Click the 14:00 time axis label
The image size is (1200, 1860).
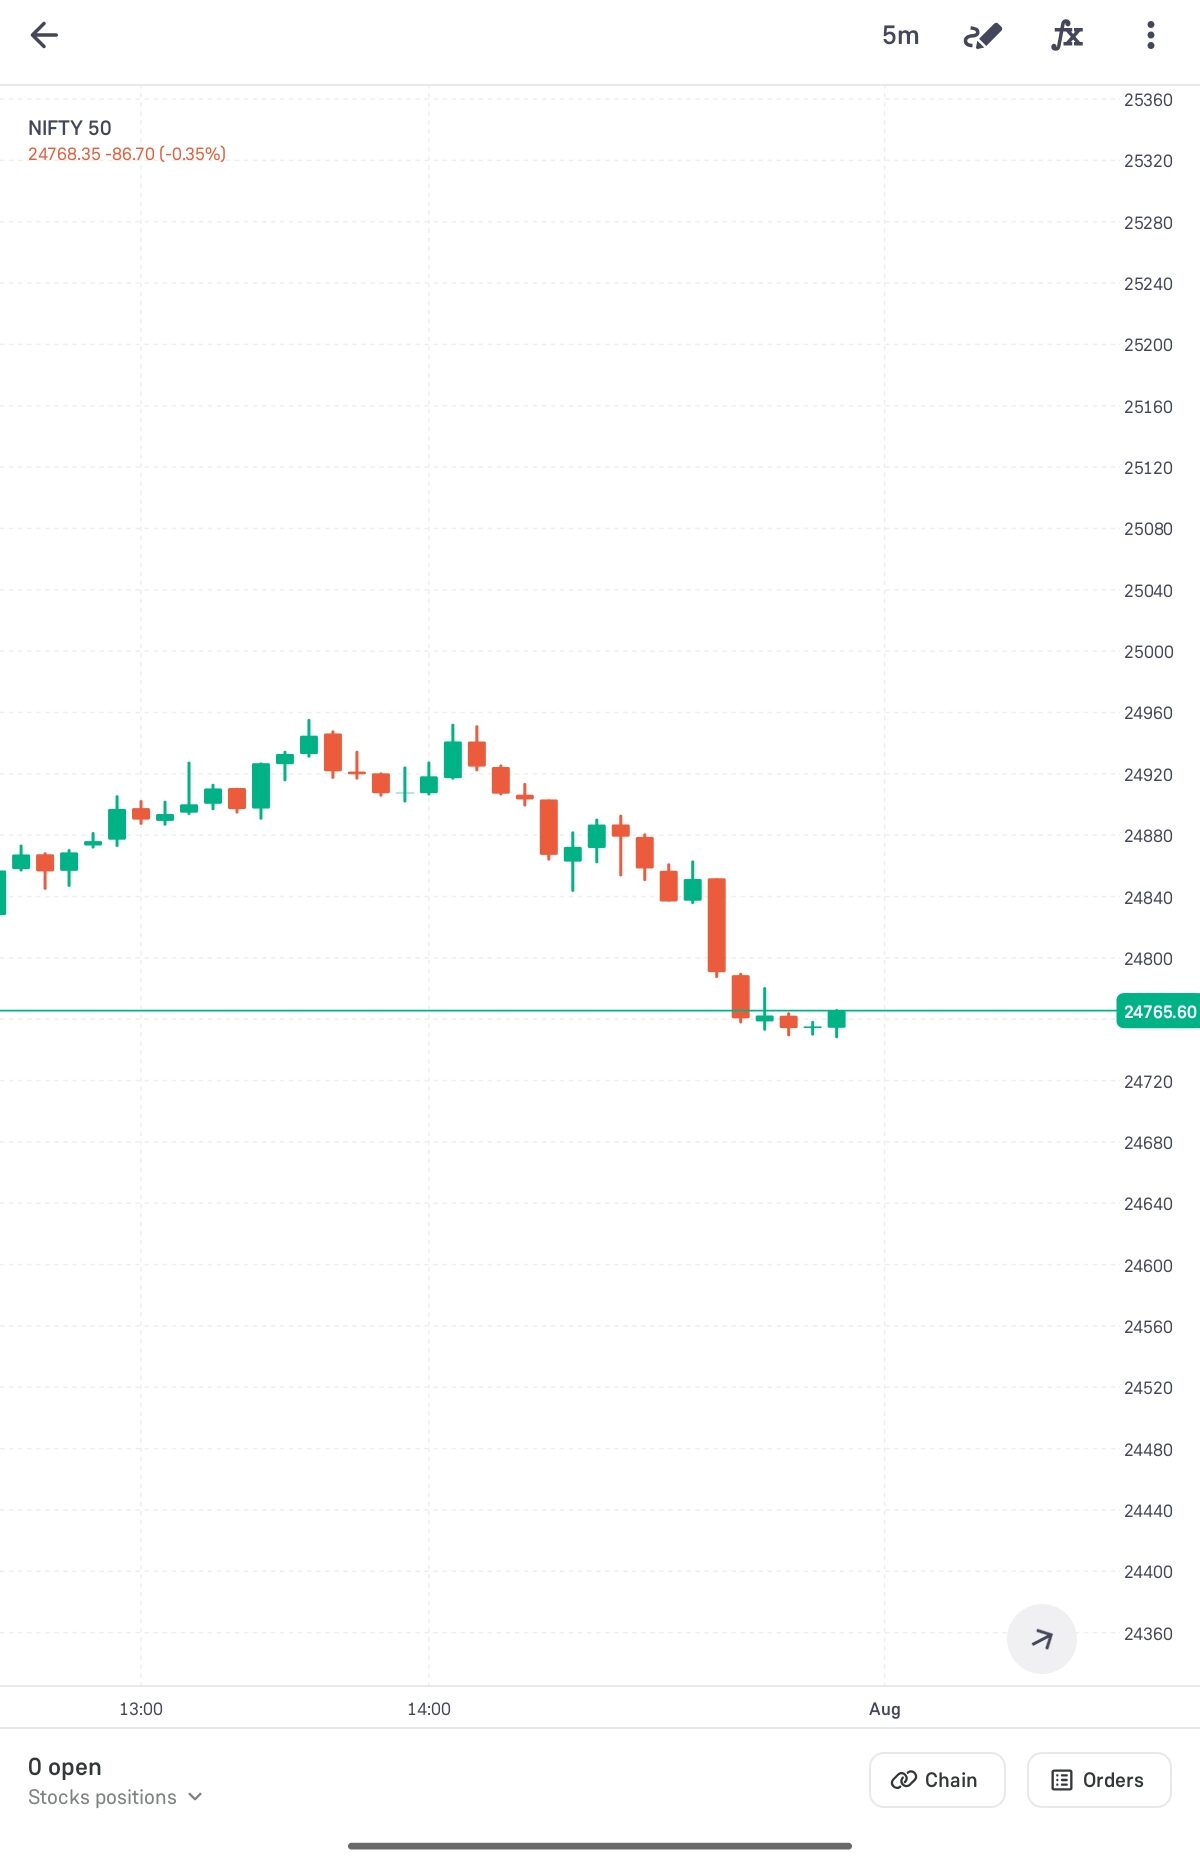click(429, 1709)
